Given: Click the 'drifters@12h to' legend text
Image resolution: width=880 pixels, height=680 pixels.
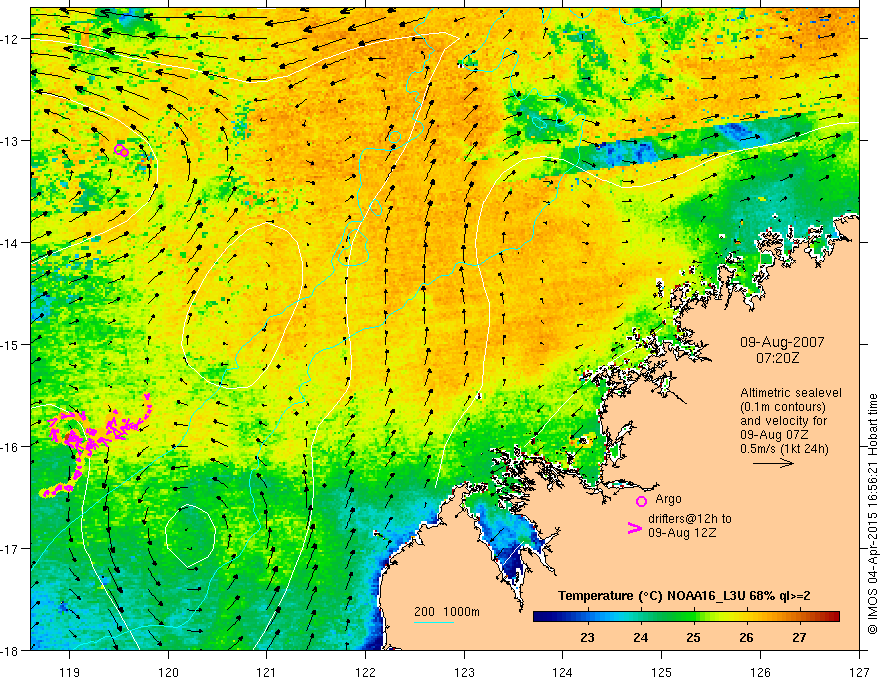Looking at the screenshot, I should pos(690,519).
